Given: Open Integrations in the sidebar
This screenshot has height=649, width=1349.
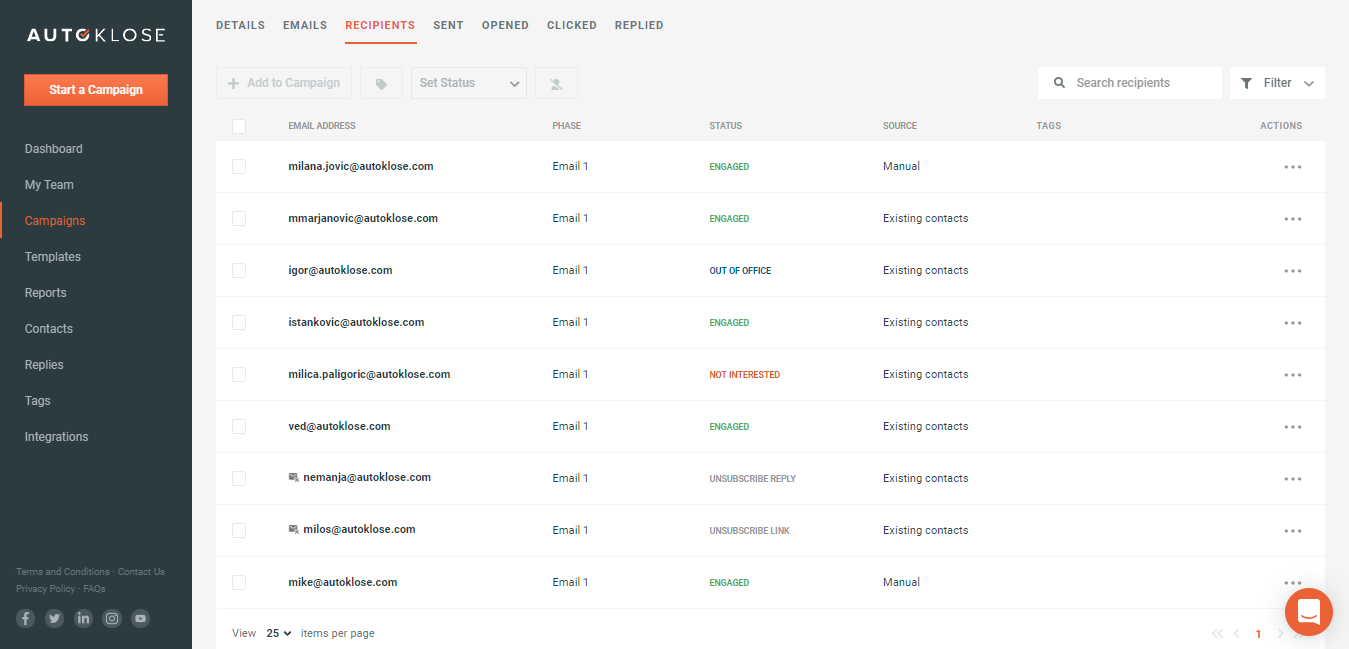Looking at the screenshot, I should (57, 437).
